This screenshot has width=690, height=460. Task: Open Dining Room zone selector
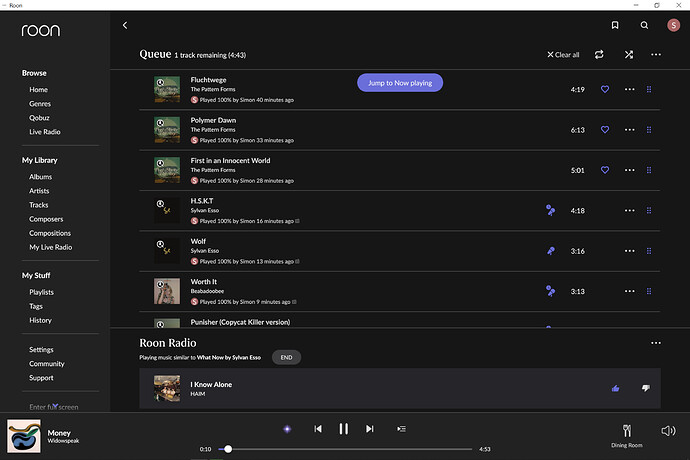(629, 432)
